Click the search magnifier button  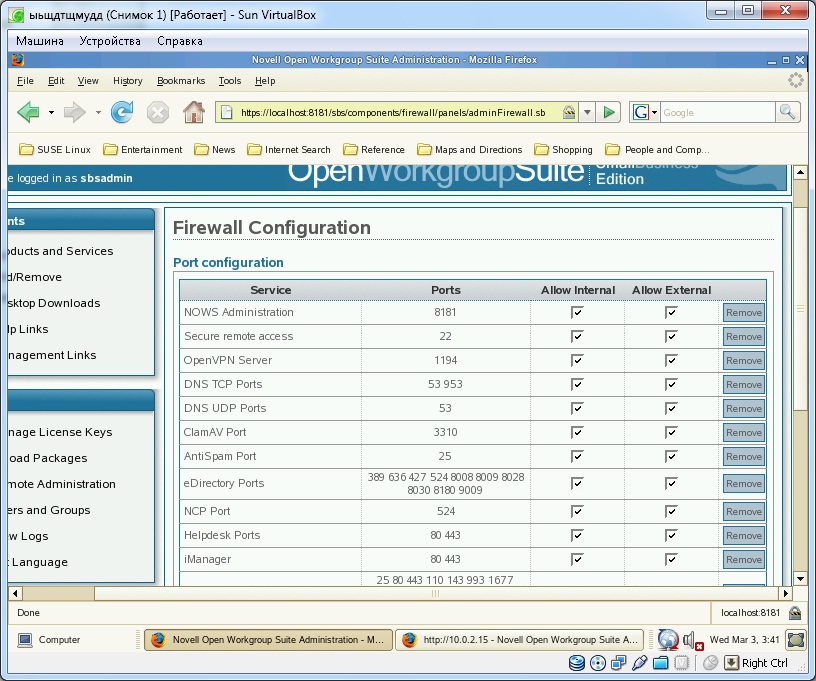point(787,112)
